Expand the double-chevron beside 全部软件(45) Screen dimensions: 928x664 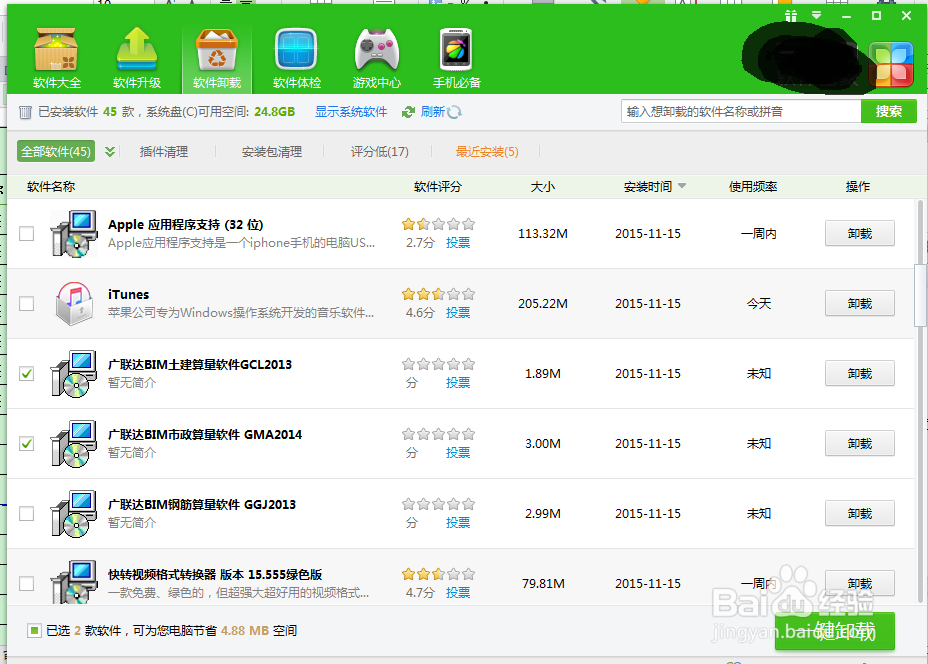(109, 152)
